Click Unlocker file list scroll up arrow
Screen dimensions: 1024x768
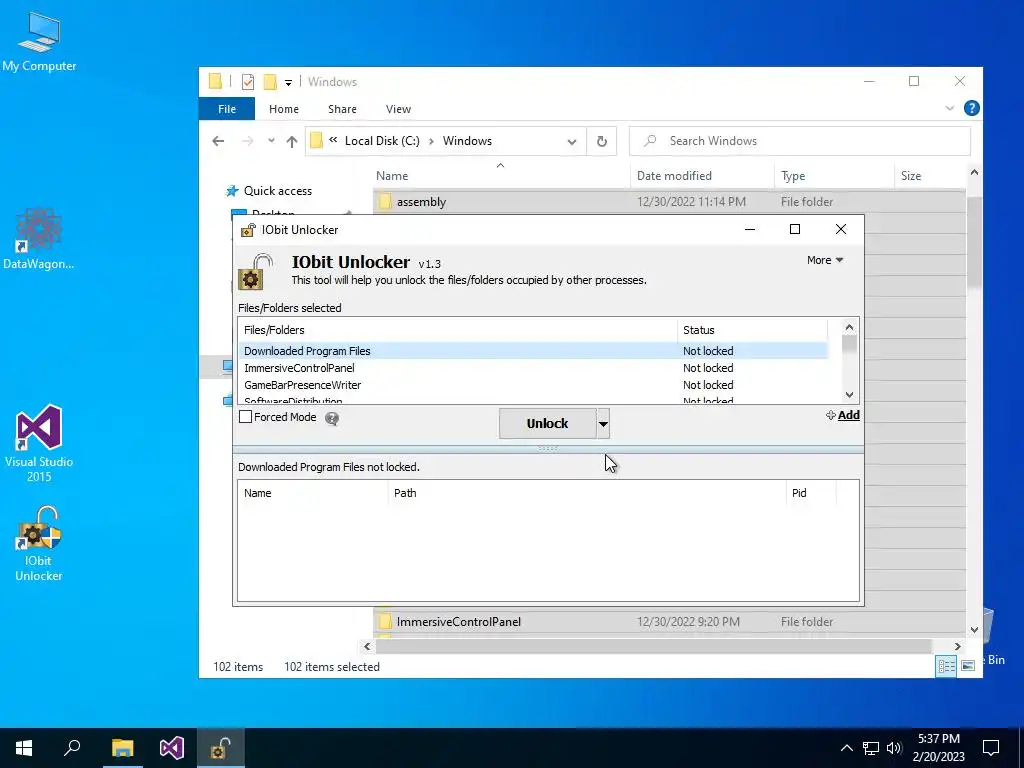pos(849,327)
